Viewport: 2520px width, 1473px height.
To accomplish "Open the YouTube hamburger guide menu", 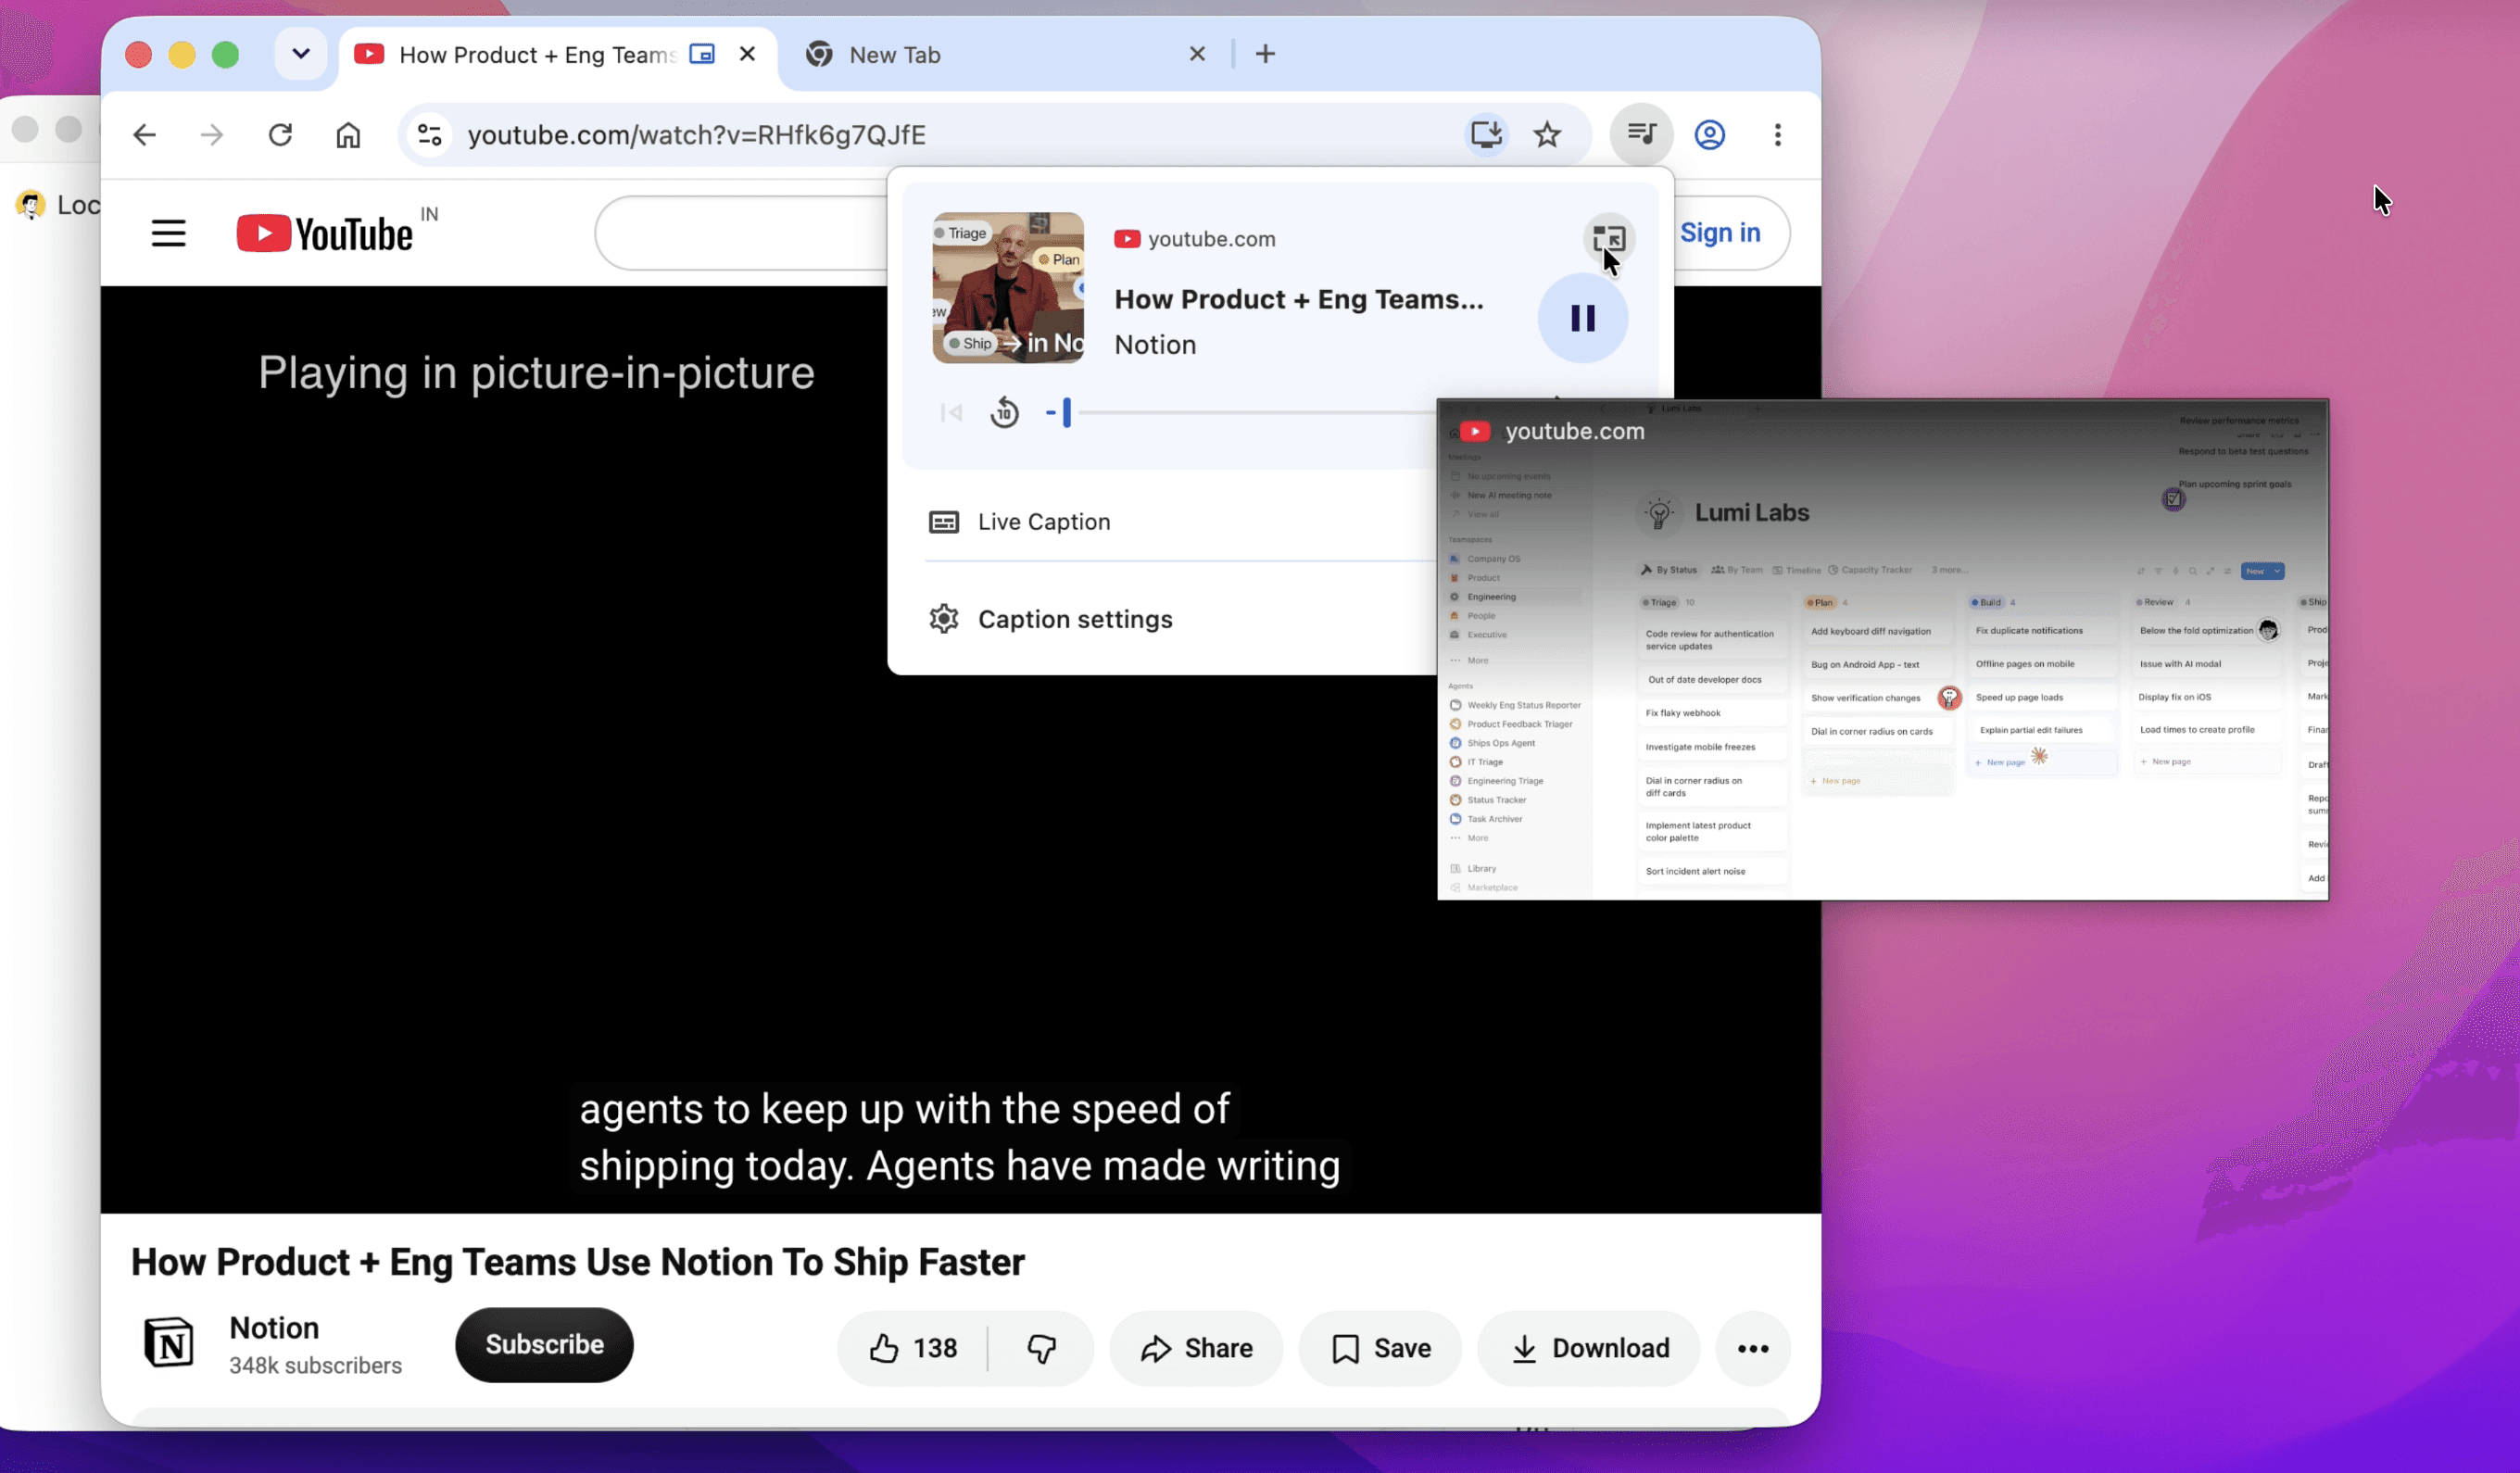I will (x=168, y=233).
